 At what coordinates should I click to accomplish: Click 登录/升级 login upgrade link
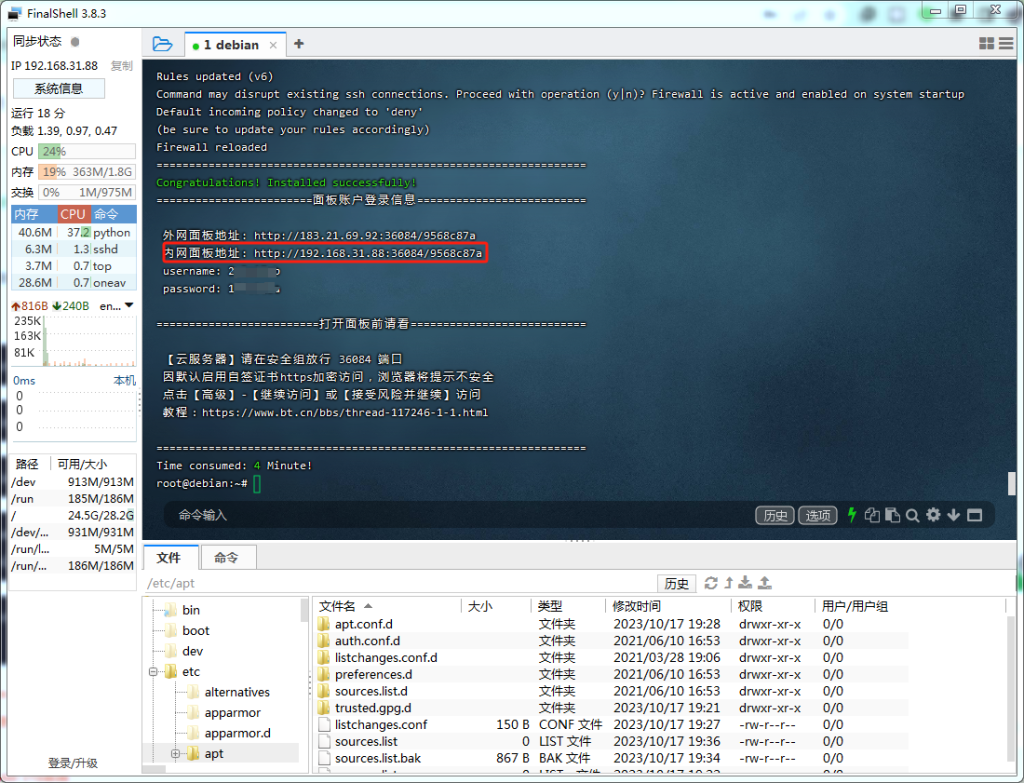click(x=72, y=763)
